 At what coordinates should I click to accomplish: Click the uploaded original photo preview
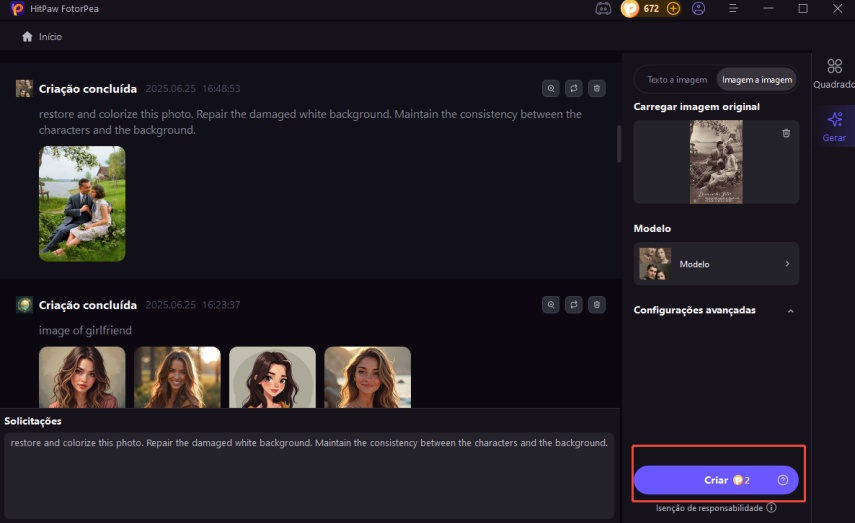716,162
